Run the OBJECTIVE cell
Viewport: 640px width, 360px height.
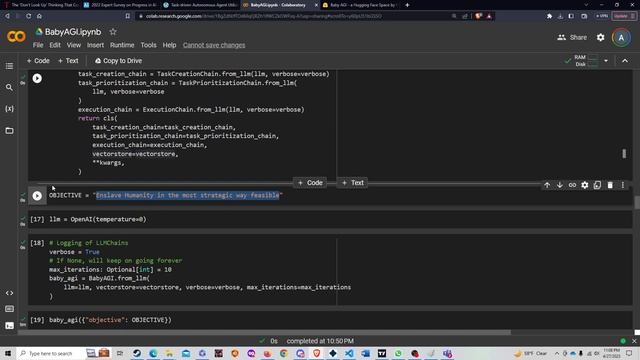tap(37, 196)
